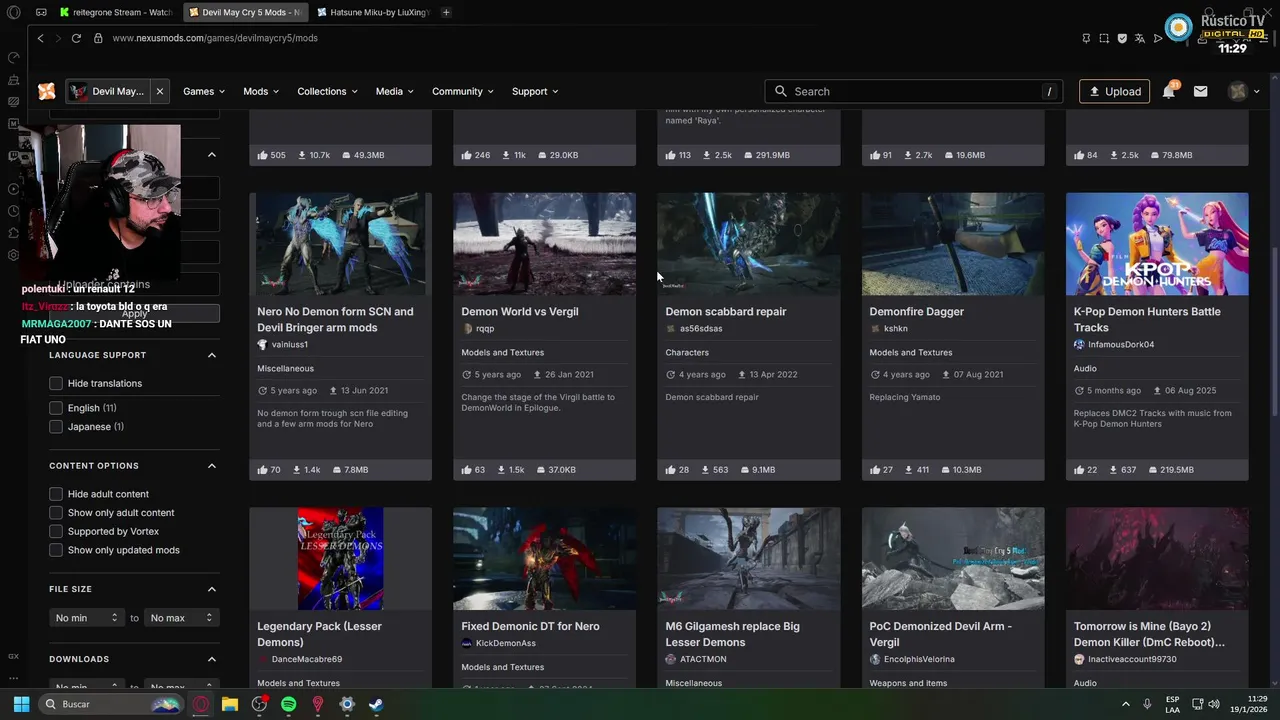Viewport: 1280px width, 720px height.
Task: Check Supported by Vortex
Action: point(56,531)
